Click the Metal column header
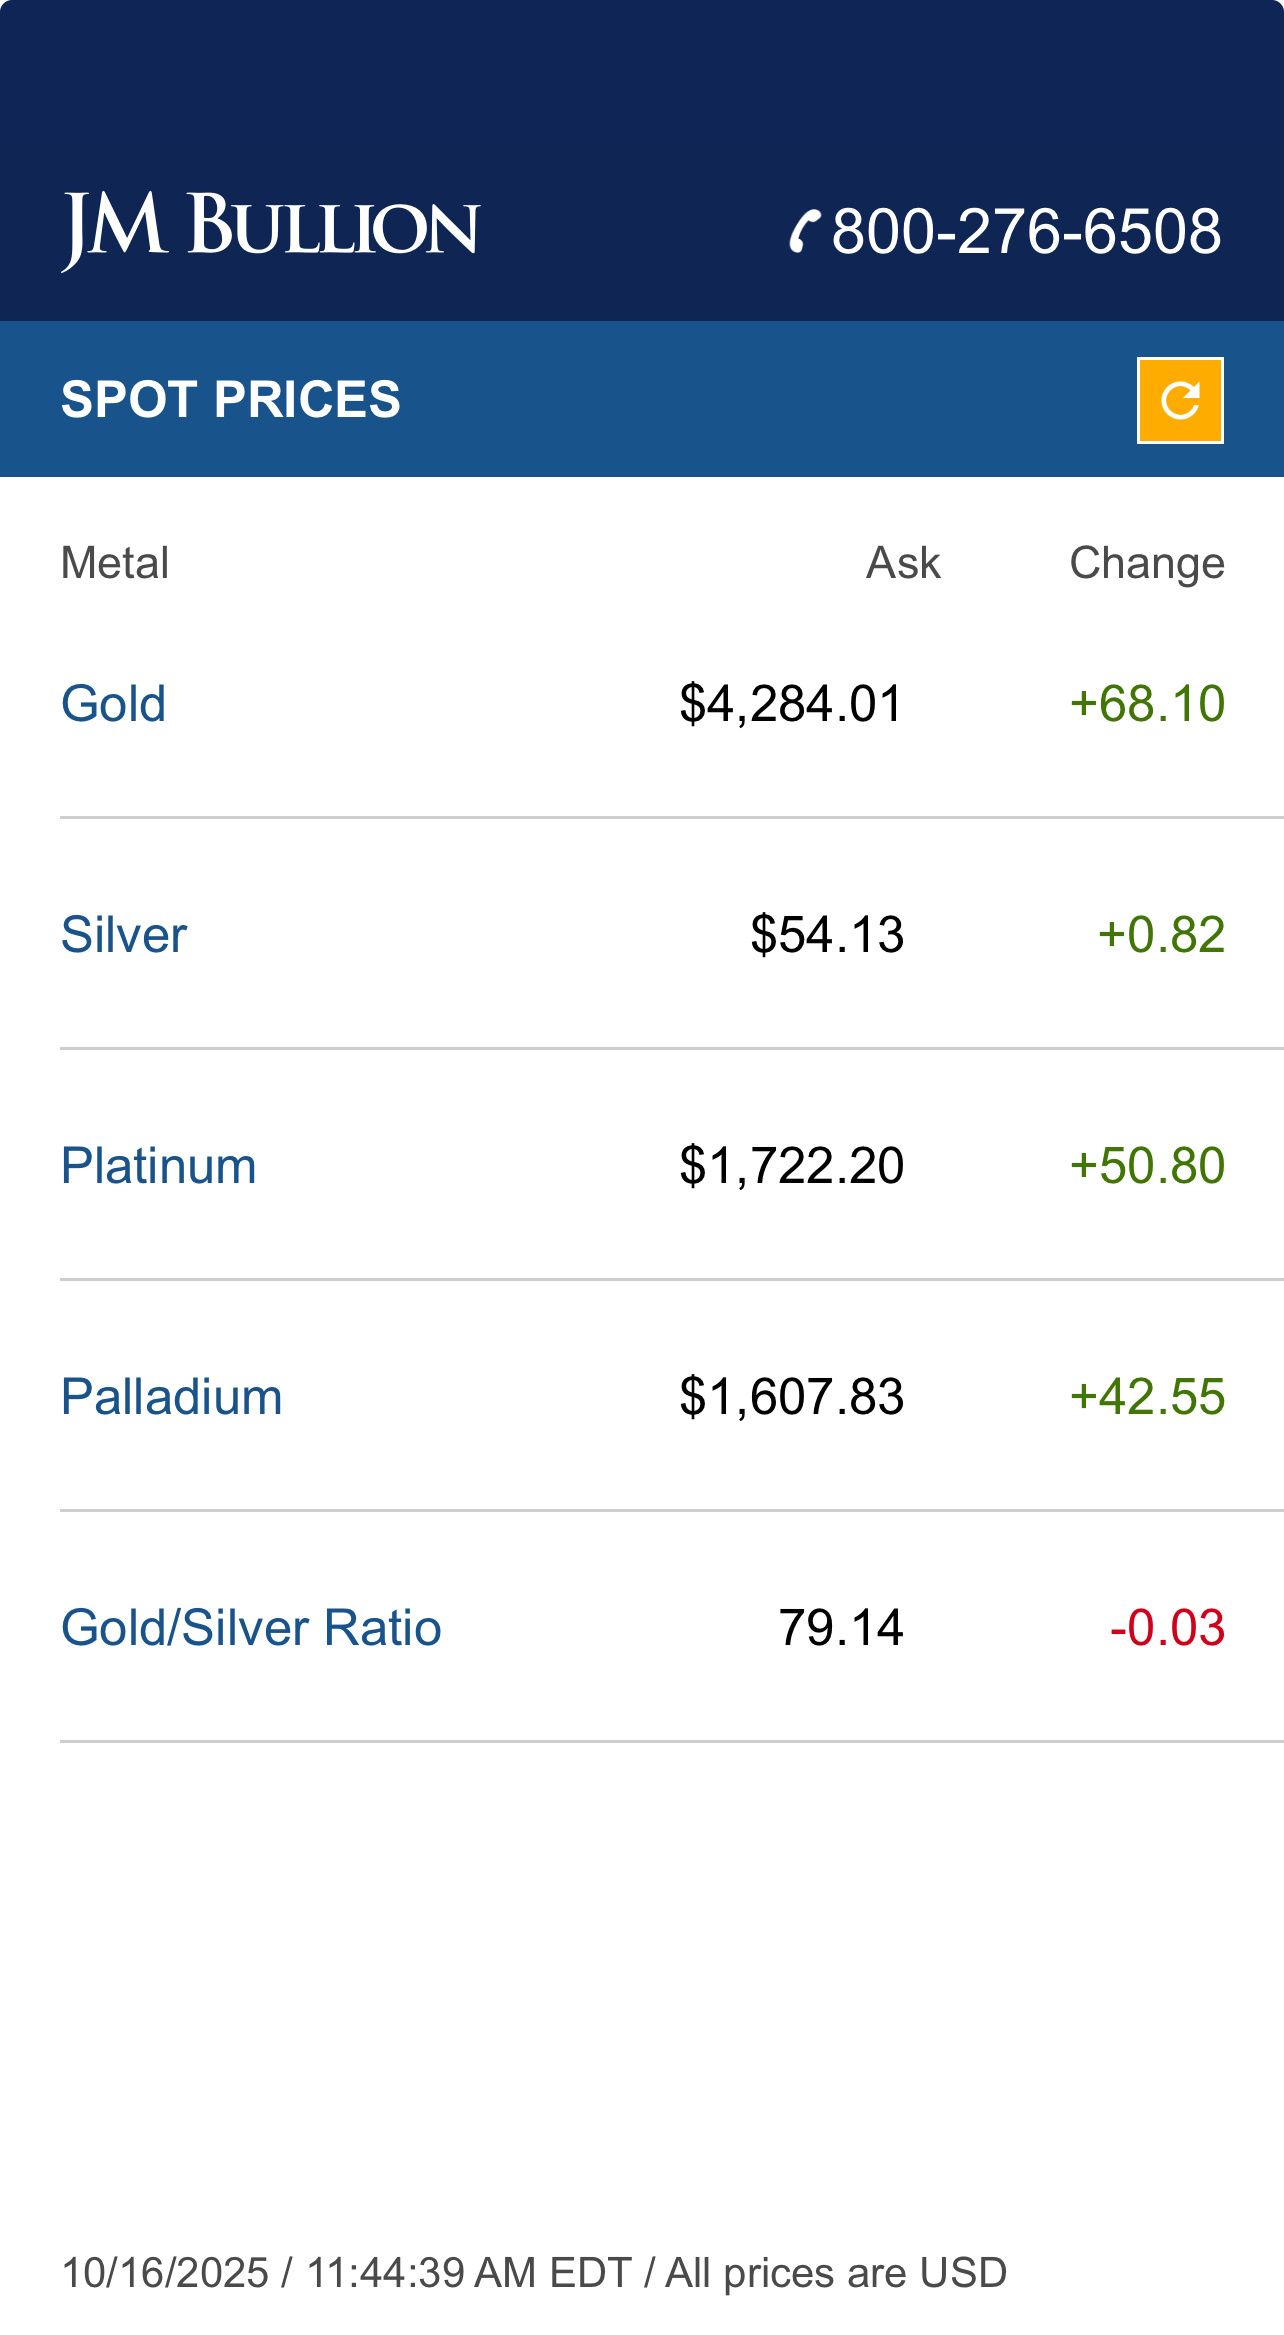The image size is (1284, 2335). click(x=115, y=563)
